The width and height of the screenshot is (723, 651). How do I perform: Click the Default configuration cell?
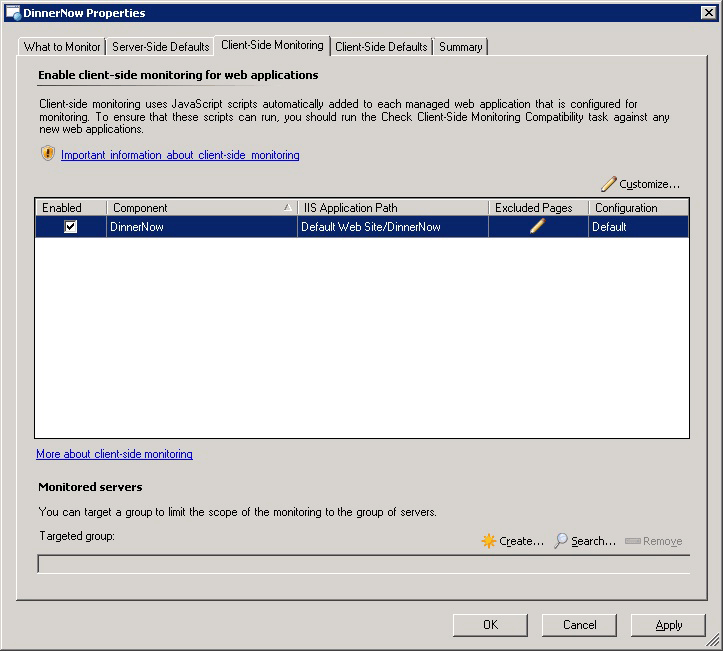(x=639, y=227)
